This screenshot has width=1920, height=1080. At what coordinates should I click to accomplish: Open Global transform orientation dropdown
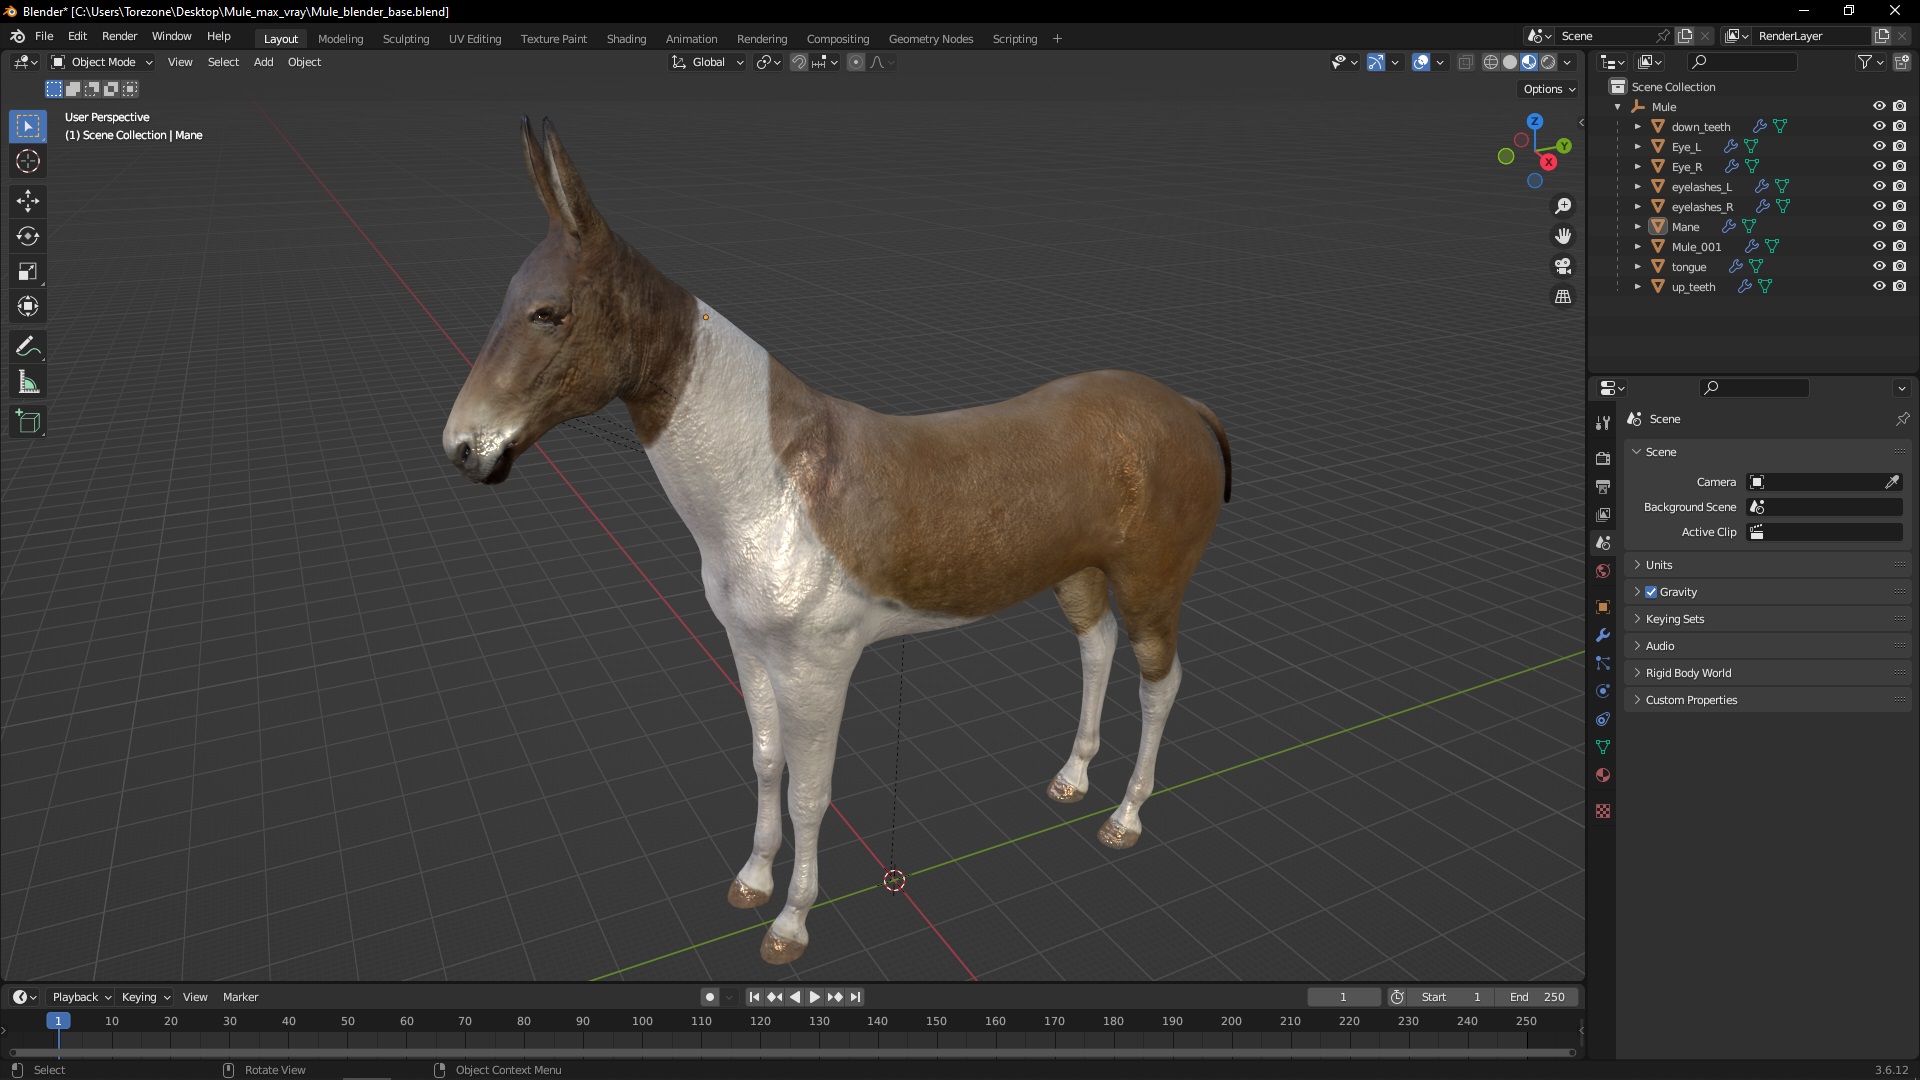click(x=707, y=62)
